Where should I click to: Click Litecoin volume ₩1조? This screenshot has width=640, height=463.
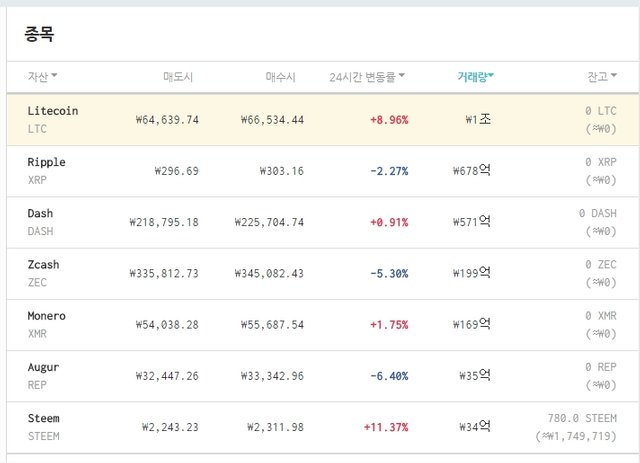coord(478,119)
